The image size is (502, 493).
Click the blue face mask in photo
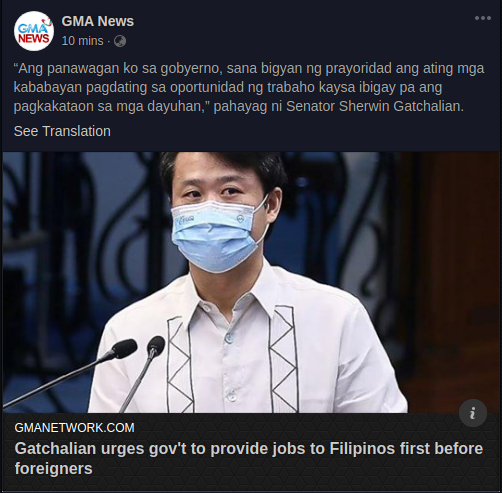click(x=217, y=233)
